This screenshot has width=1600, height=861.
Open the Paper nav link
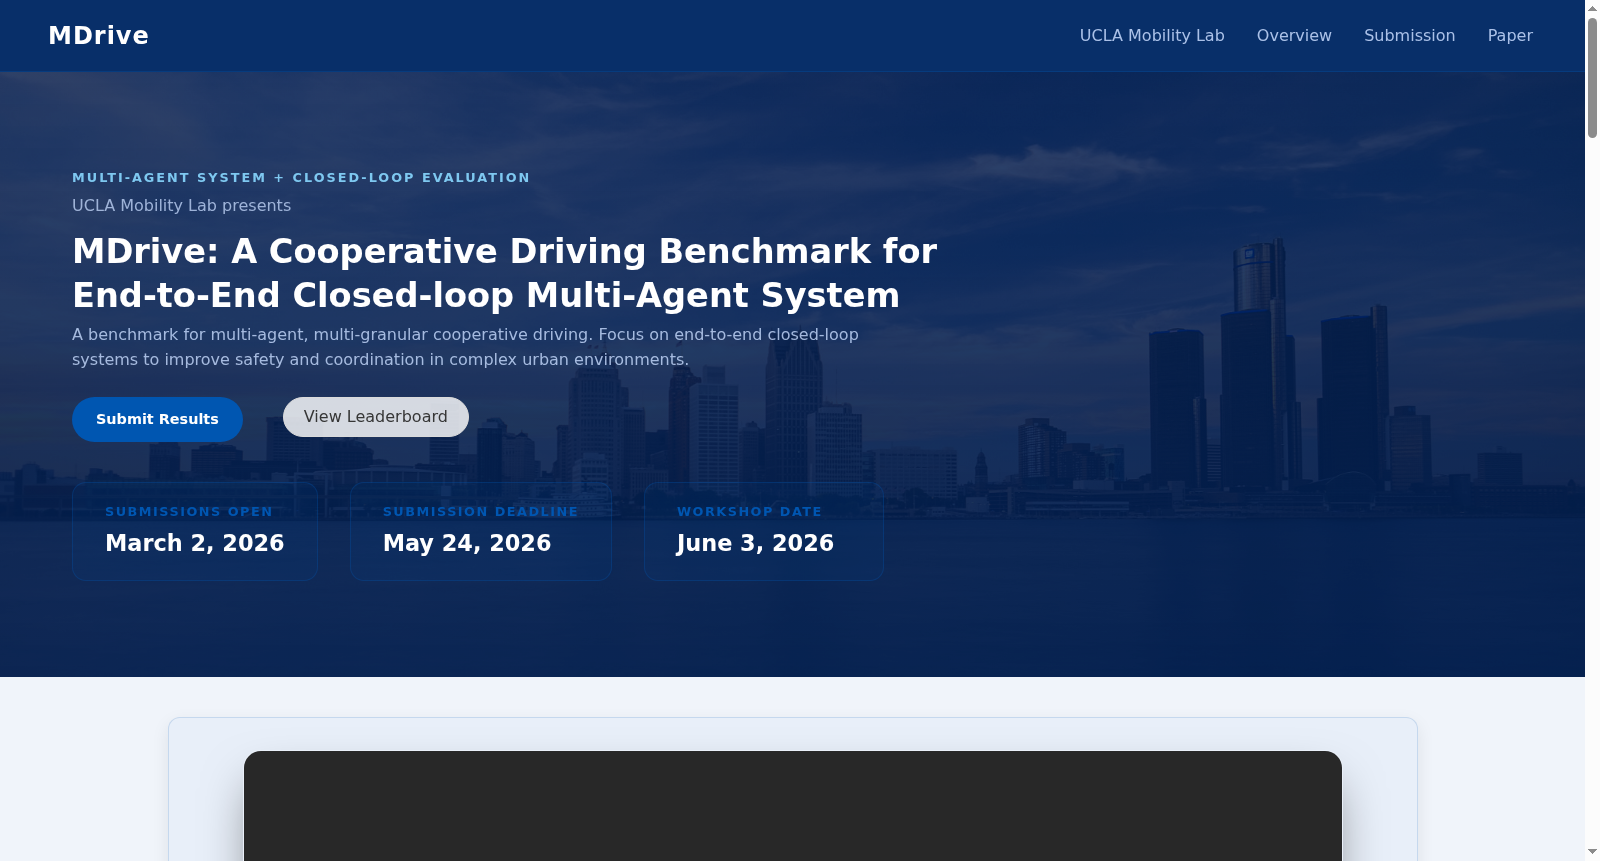(x=1510, y=35)
